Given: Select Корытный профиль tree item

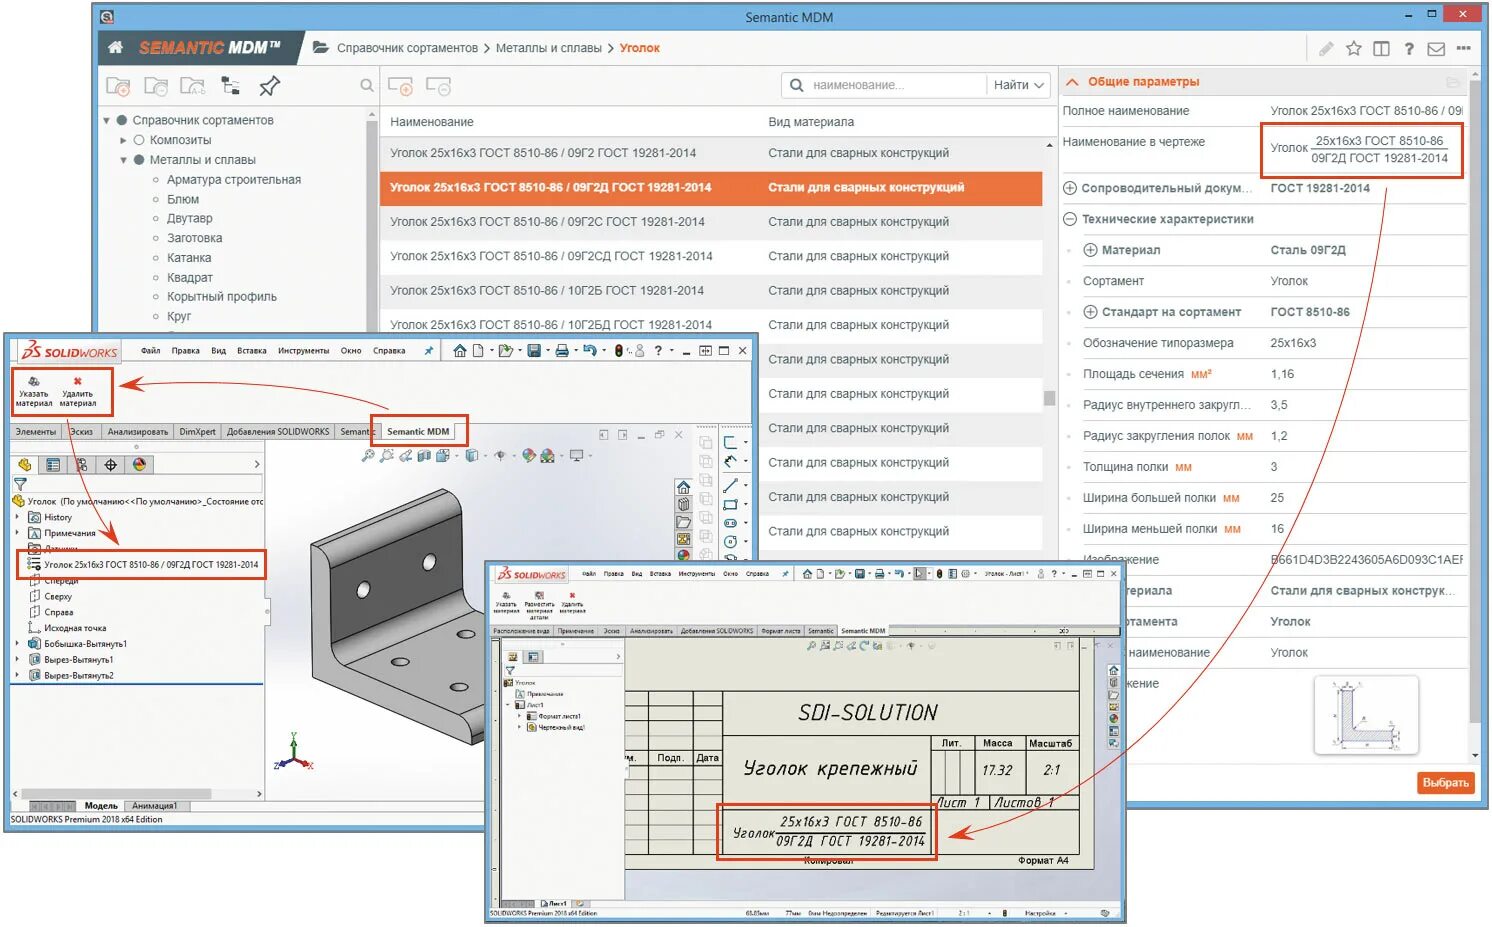Looking at the screenshot, I should (222, 297).
